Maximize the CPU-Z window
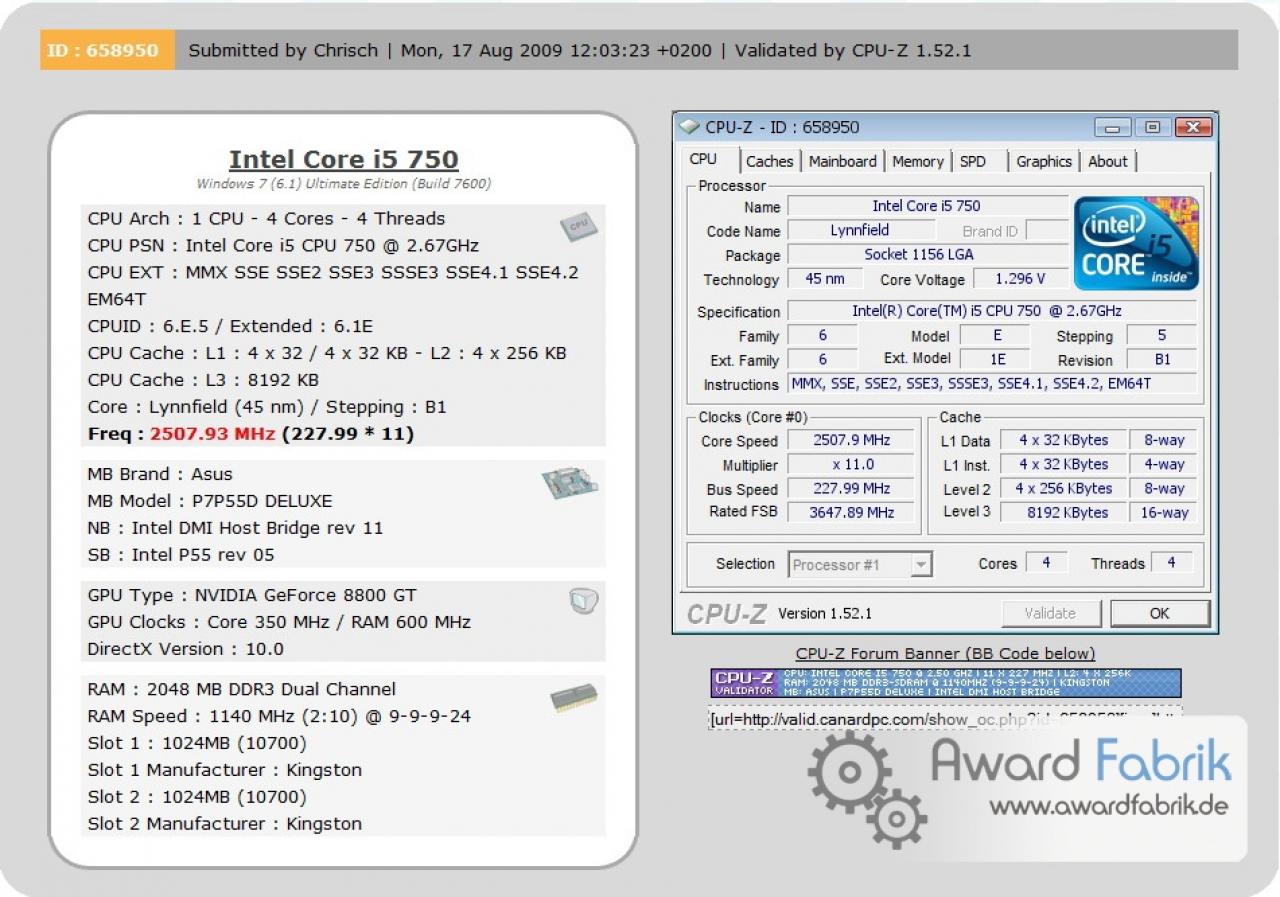Screen dimensions: 1280x897 (x=1153, y=127)
